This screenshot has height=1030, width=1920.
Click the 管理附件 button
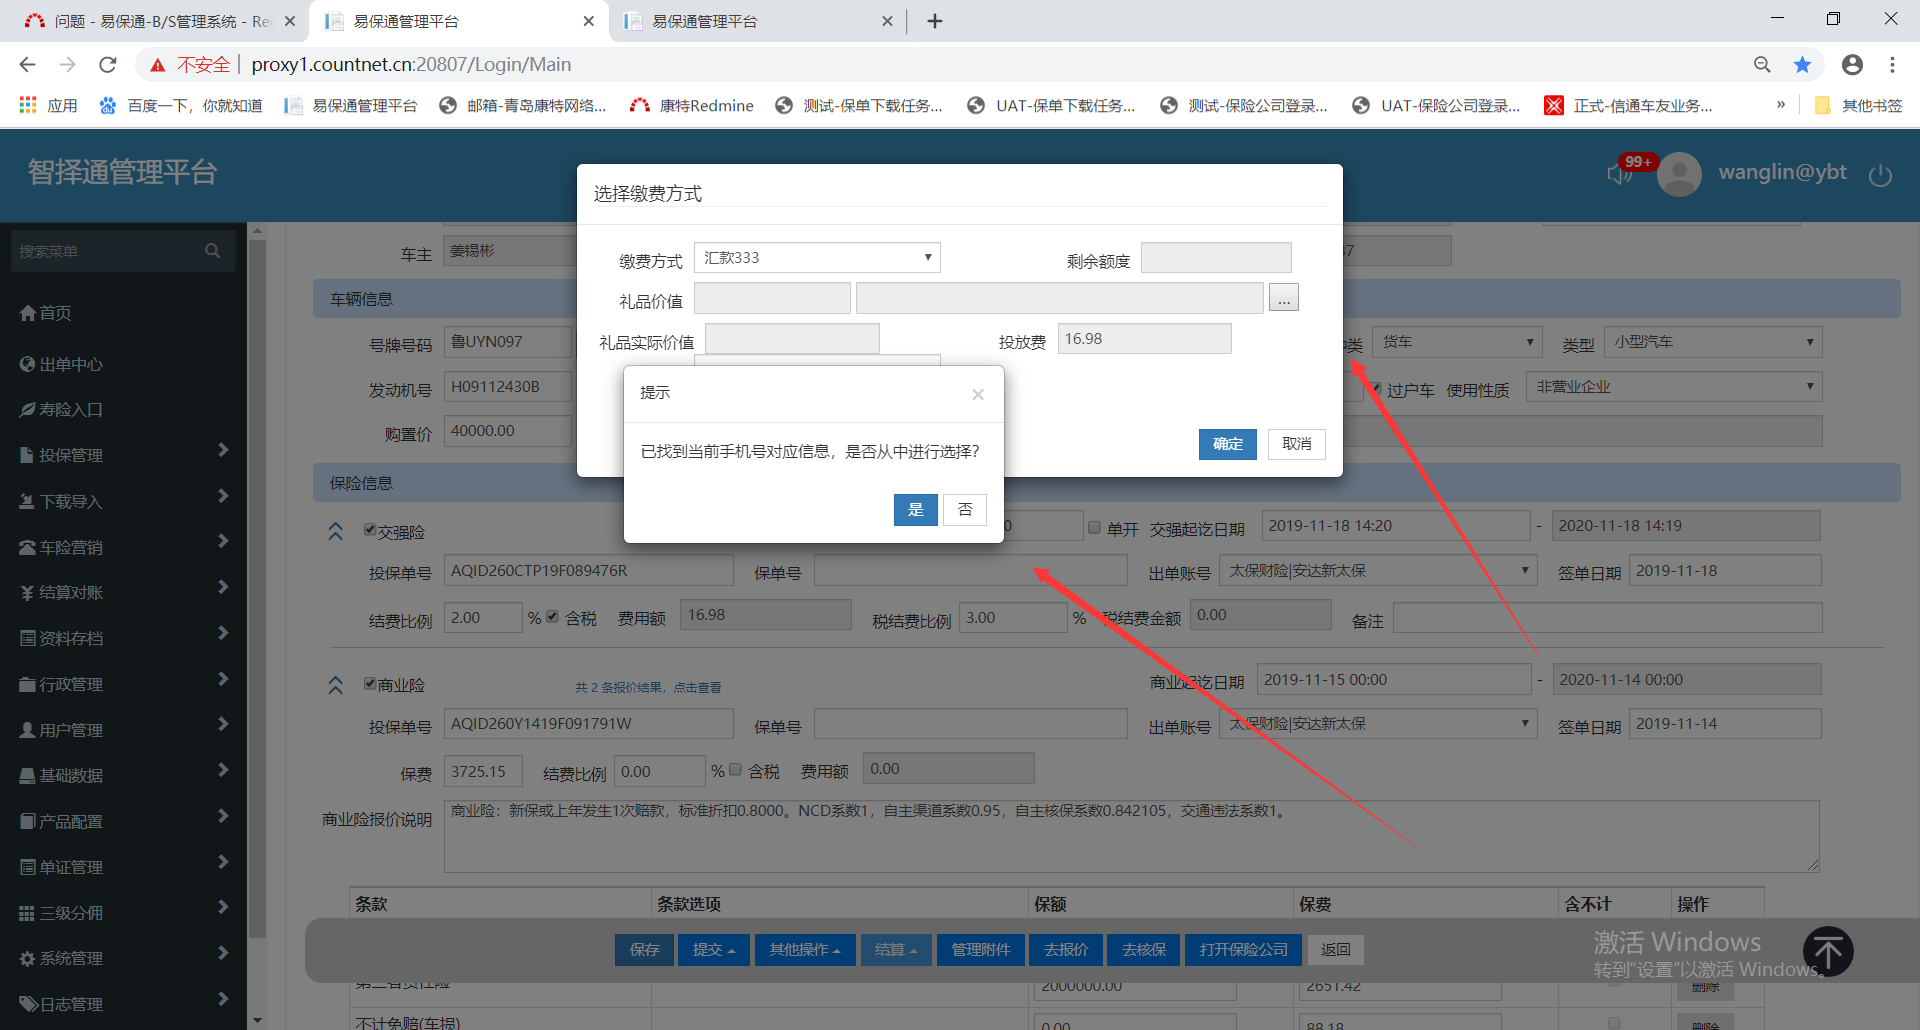981,950
